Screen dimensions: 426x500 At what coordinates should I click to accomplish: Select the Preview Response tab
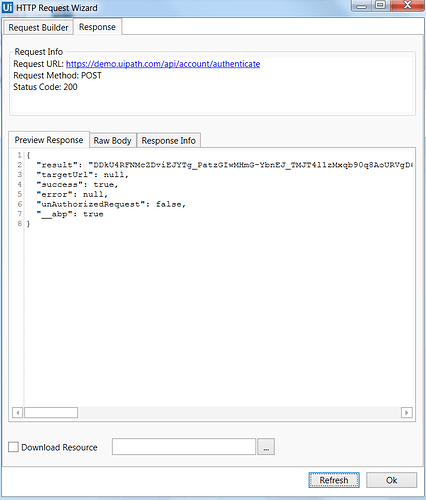(49, 140)
